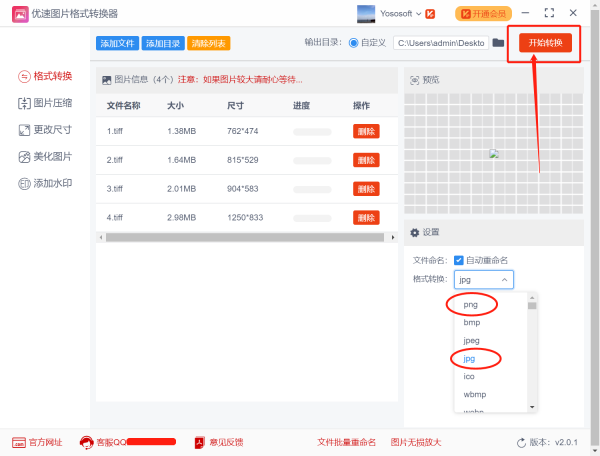Click the output path input field
The image size is (600, 456).
tap(441, 43)
